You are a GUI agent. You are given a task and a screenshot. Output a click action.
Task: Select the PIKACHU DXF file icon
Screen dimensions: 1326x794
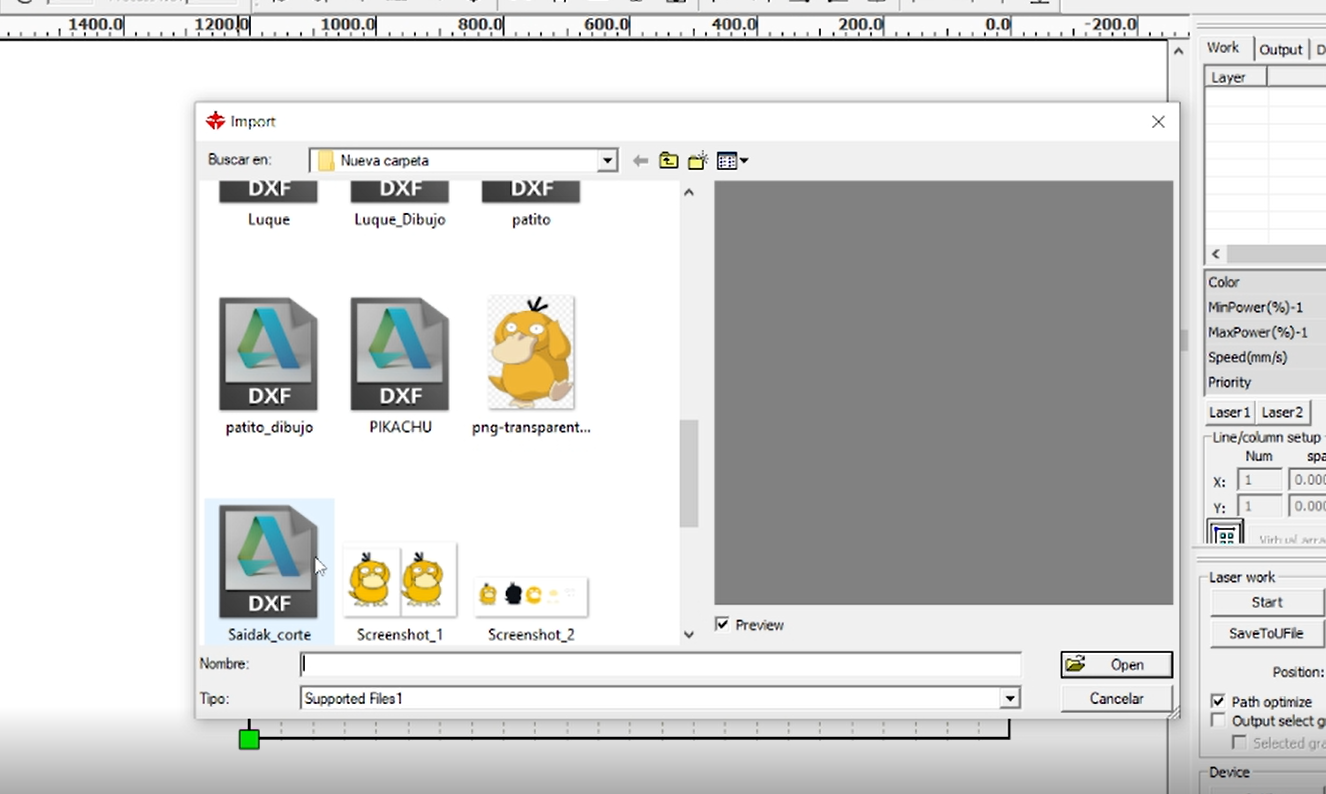coord(400,355)
